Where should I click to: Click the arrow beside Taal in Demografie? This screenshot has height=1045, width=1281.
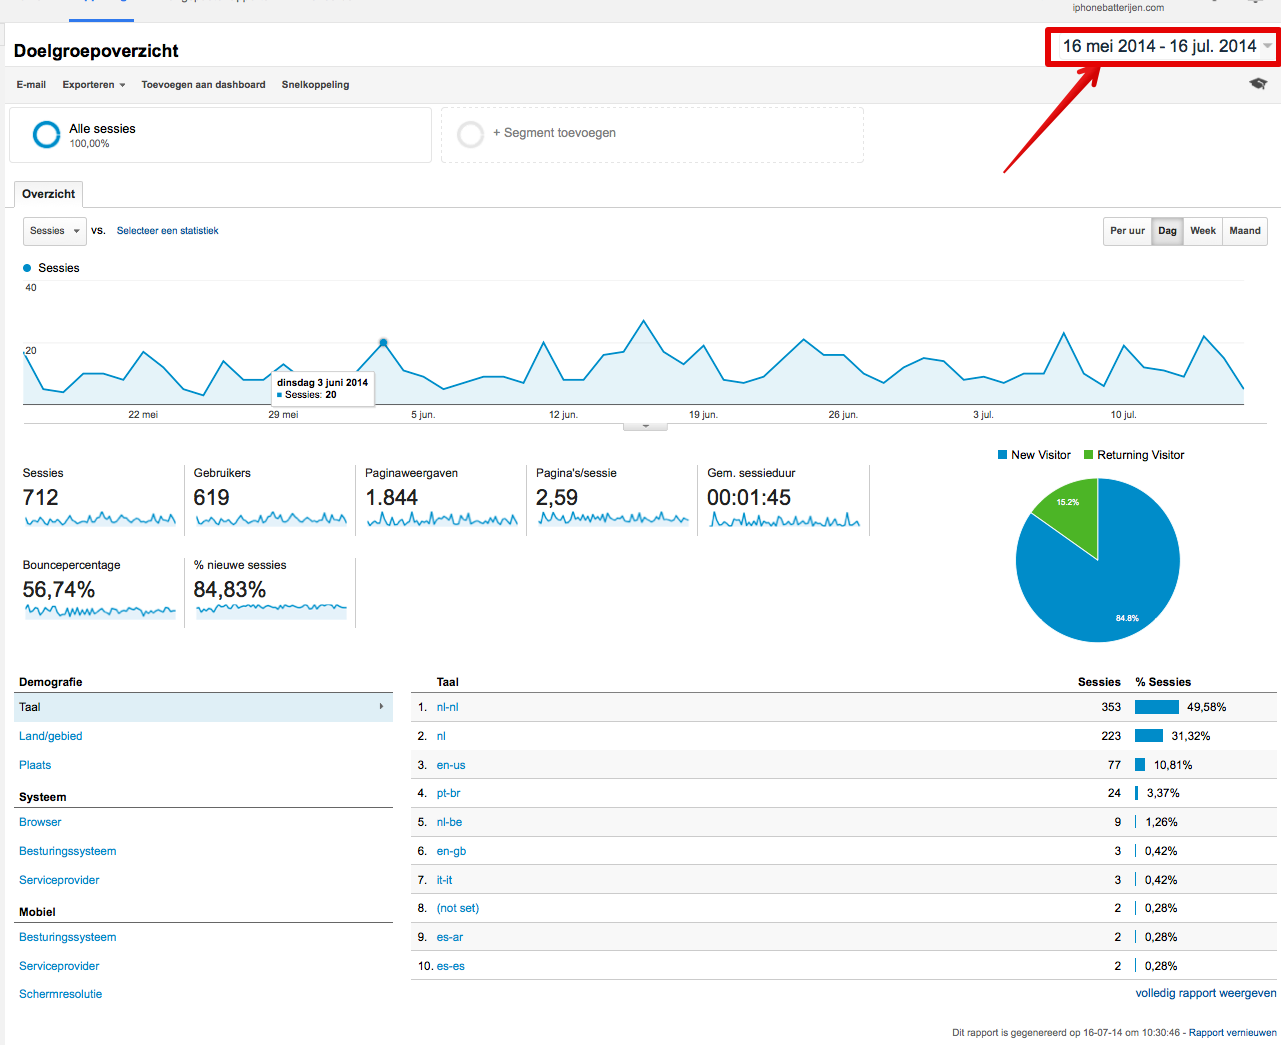click(381, 707)
